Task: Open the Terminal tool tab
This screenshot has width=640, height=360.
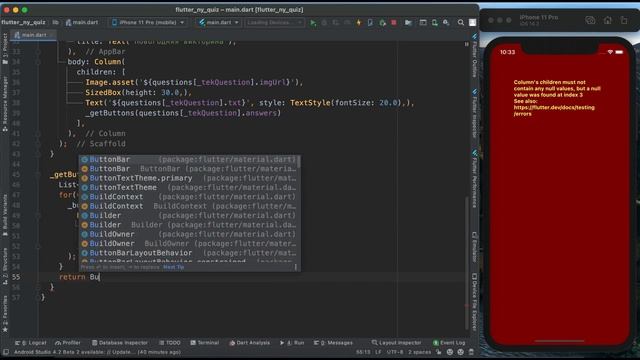Action: (x=204, y=343)
